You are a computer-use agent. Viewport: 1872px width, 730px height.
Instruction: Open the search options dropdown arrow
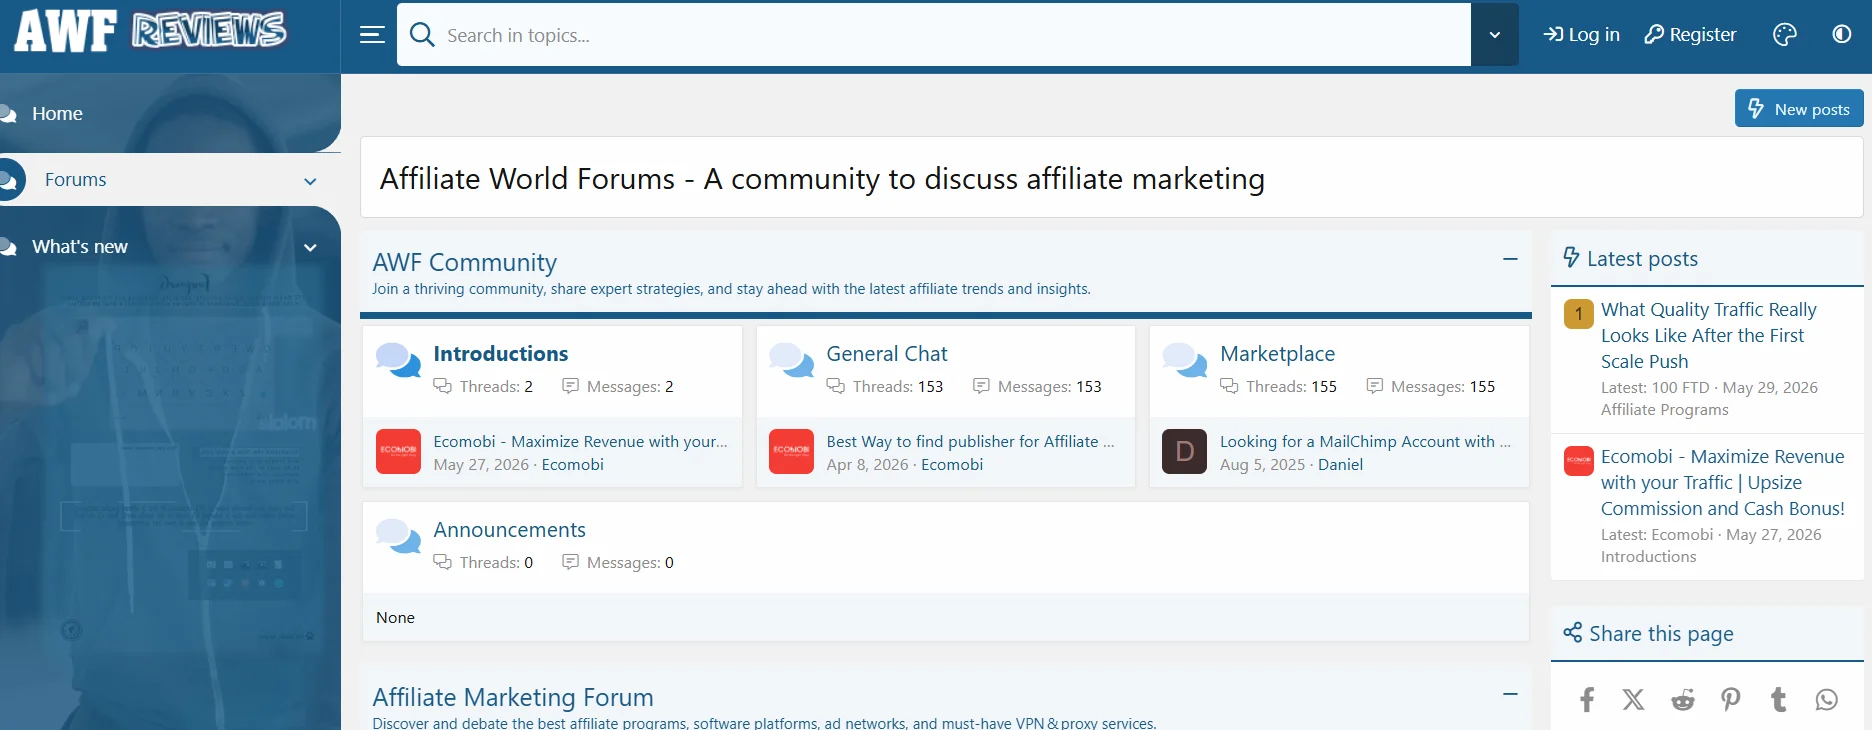[x=1495, y=35]
